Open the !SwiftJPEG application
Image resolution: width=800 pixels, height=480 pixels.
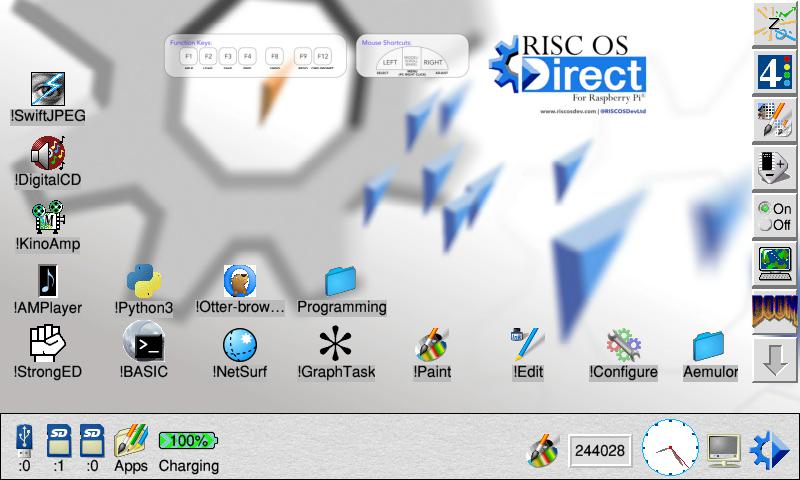pos(47,90)
